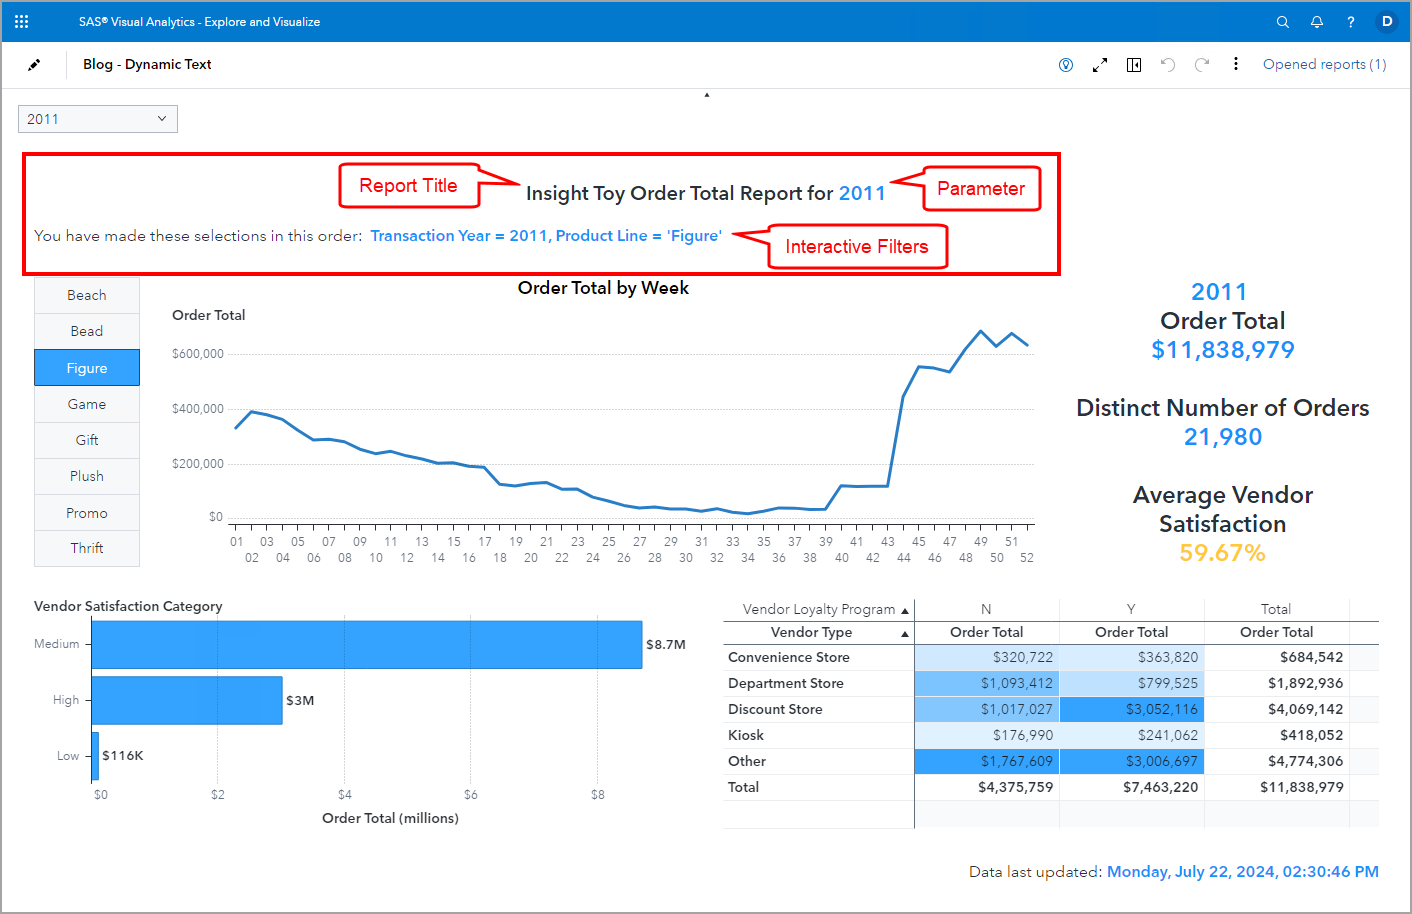Open the user profile avatar D

tap(1386, 21)
